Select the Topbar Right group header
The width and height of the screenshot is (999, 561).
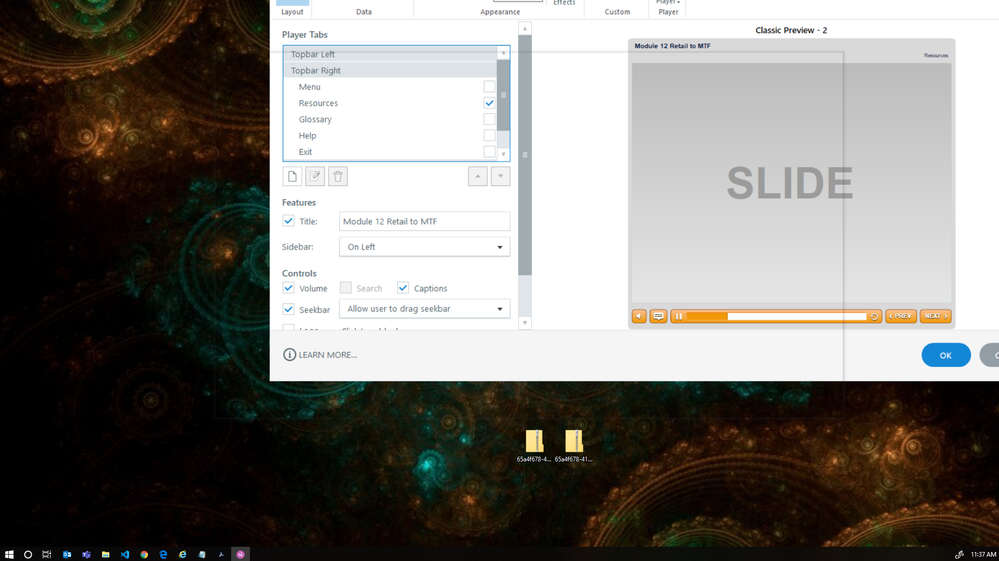coord(390,71)
